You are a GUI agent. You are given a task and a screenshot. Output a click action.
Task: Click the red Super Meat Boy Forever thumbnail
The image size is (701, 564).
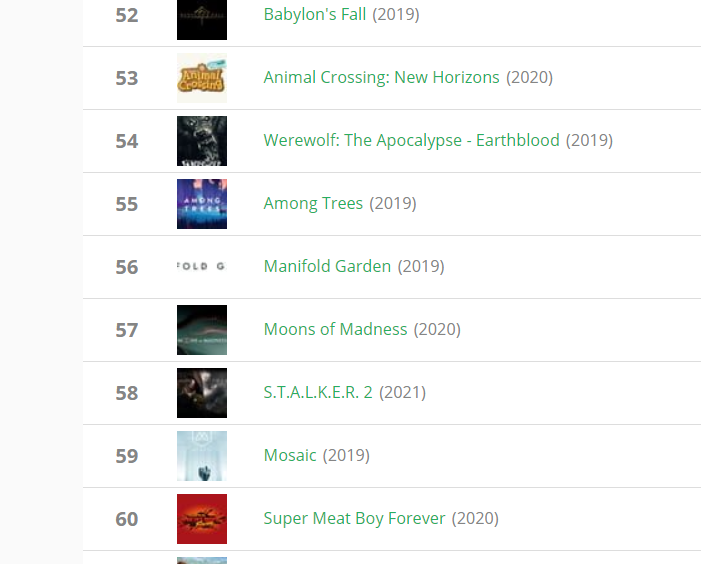(x=202, y=519)
